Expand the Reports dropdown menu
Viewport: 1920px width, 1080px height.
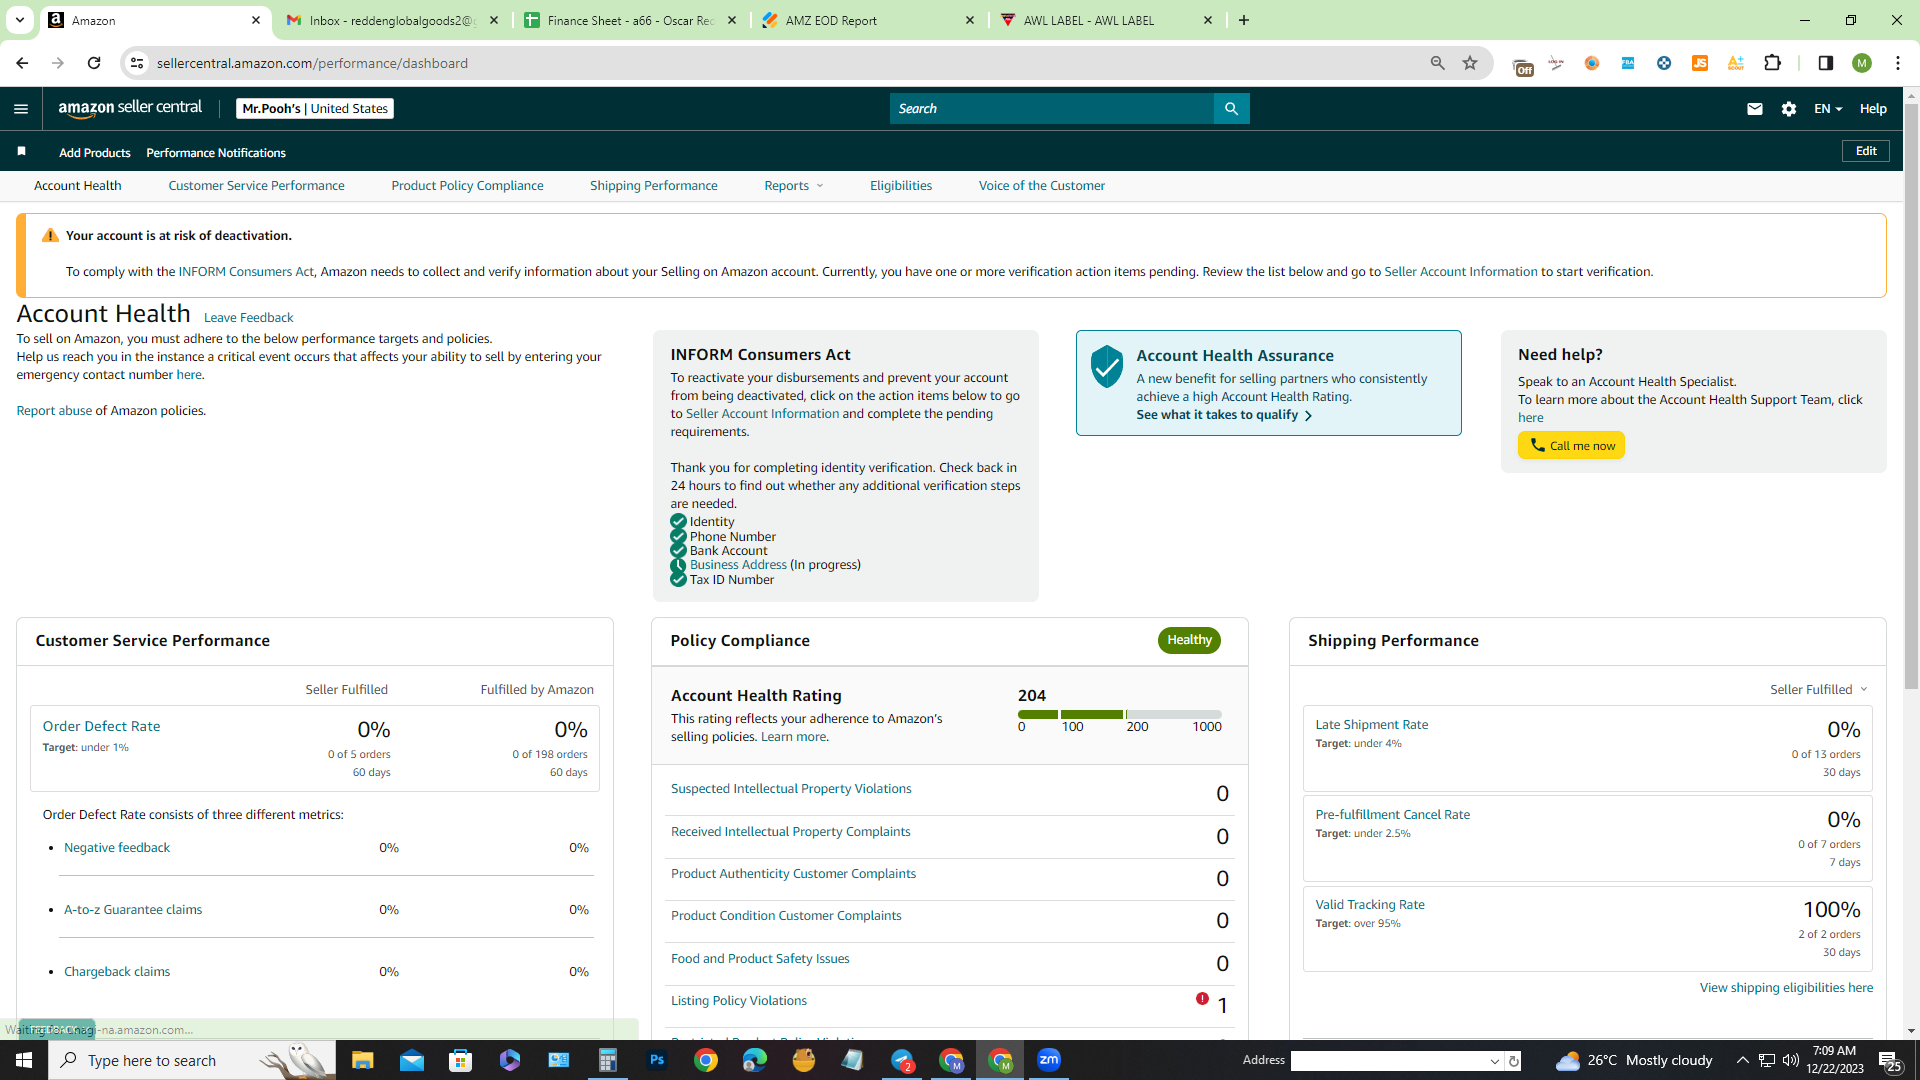coord(794,186)
